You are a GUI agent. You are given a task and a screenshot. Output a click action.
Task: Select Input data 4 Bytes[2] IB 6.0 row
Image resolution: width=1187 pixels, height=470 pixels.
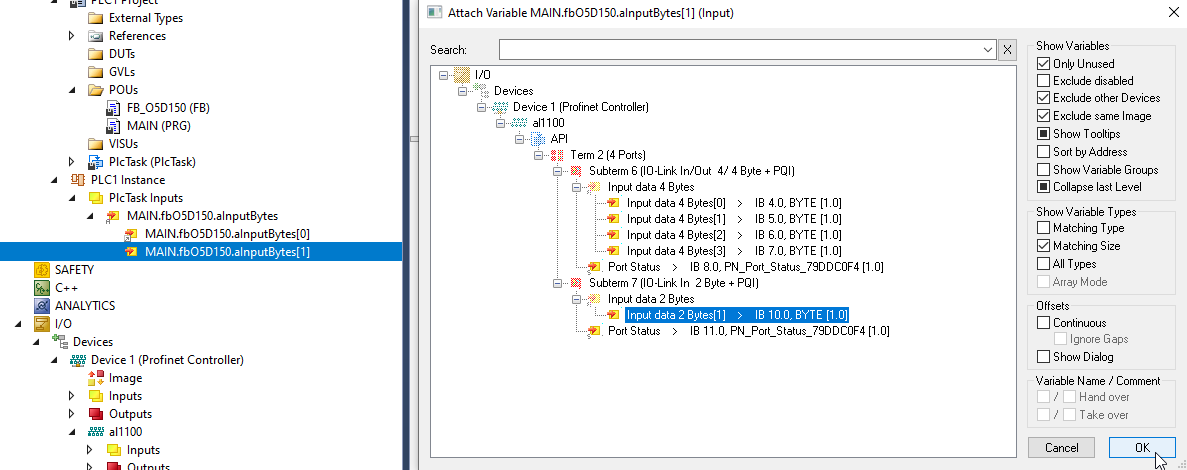coord(734,235)
